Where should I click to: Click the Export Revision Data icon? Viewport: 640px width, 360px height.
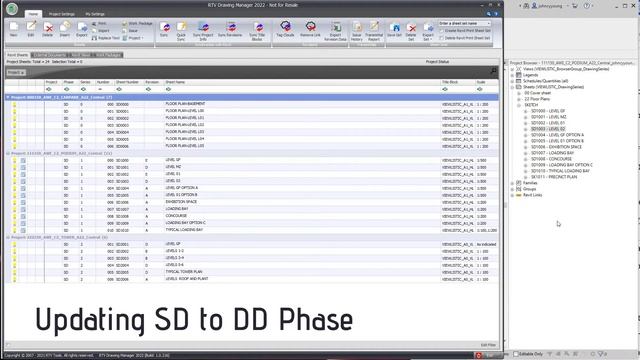coord(336,27)
